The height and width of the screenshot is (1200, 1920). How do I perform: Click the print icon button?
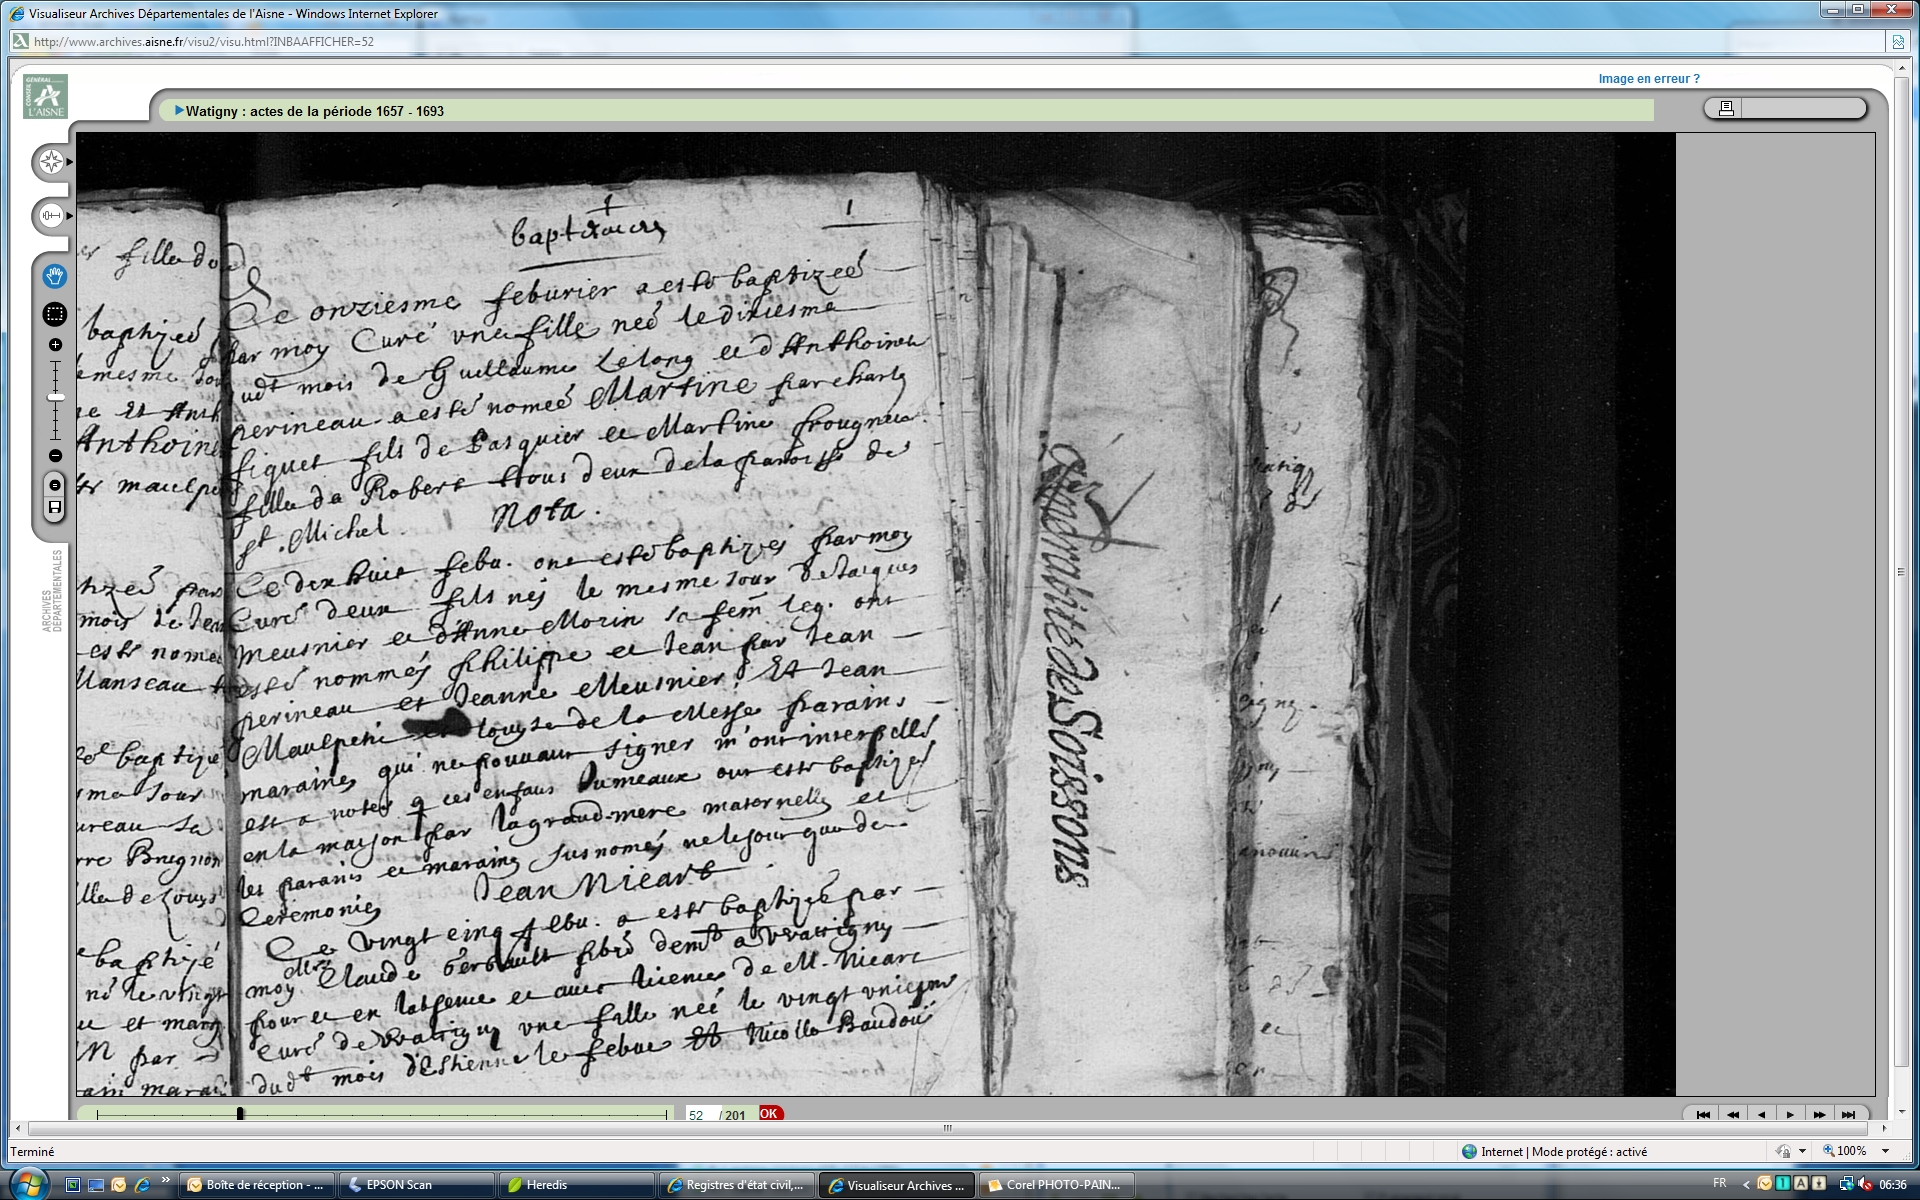coord(1726,108)
